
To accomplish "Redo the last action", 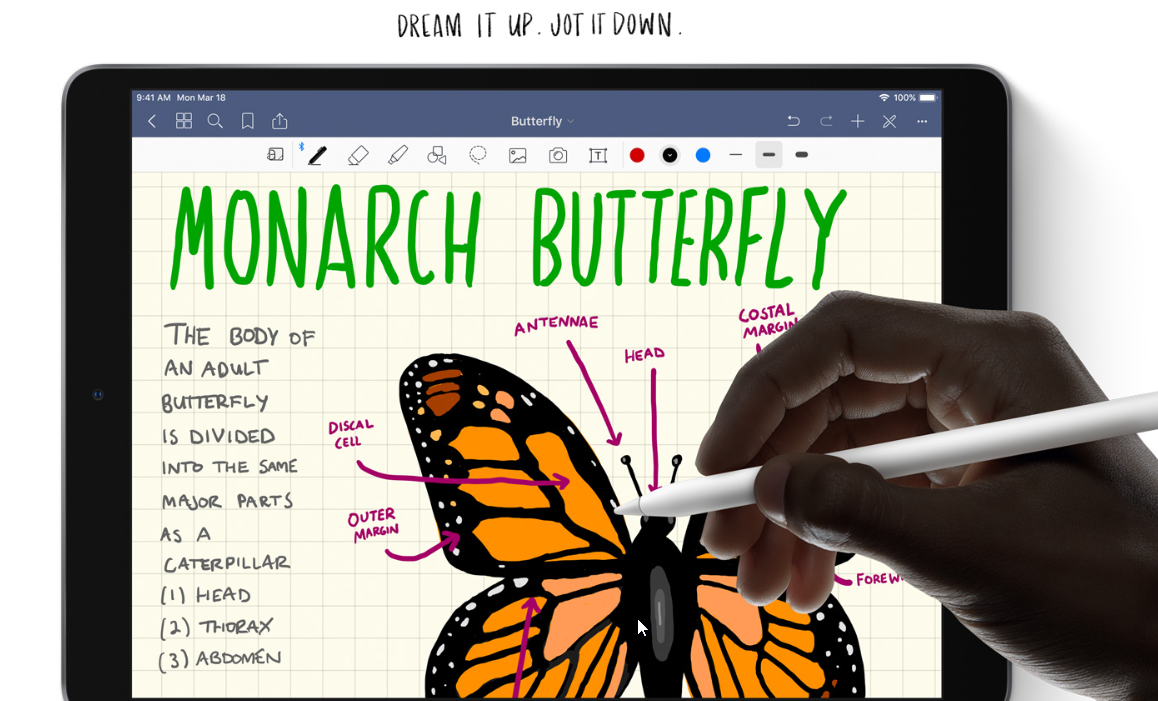I will point(826,121).
